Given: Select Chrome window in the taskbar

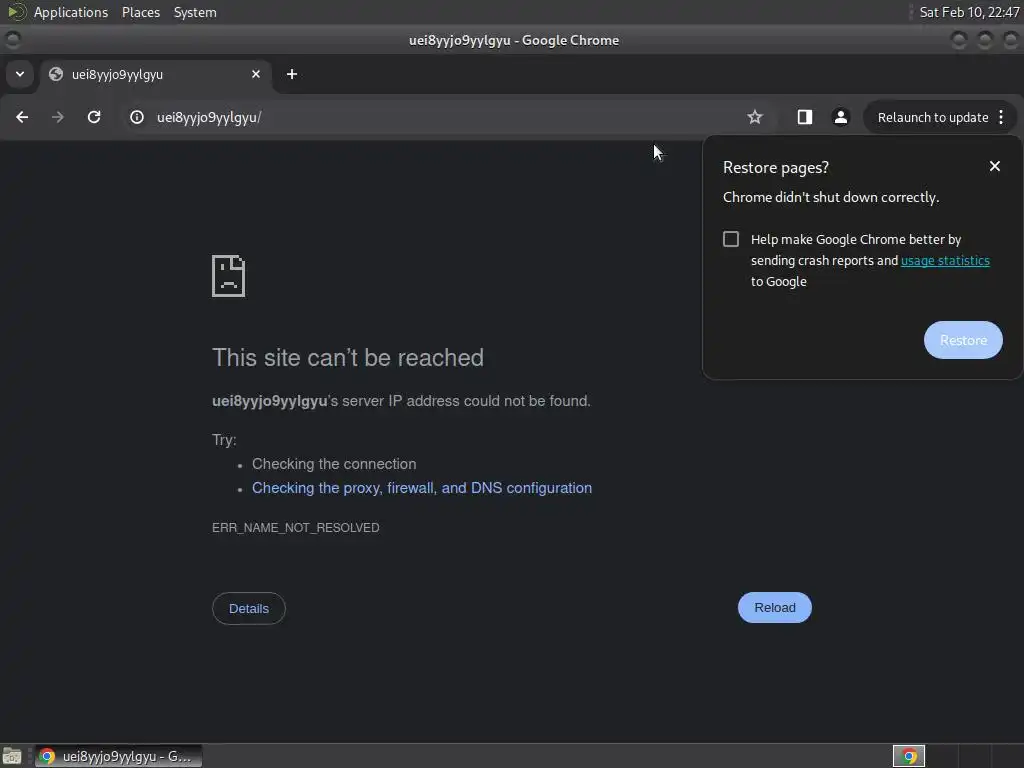Looking at the screenshot, I should click(118, 756).
